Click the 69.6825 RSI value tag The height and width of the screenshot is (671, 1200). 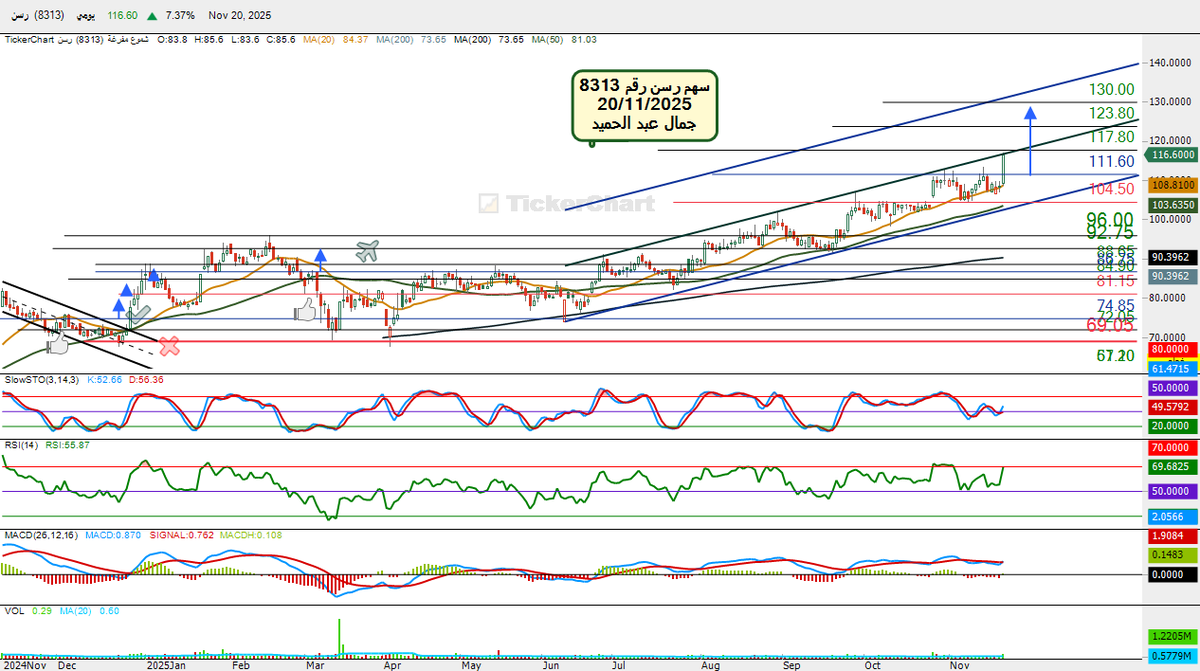click(1172, 466)
